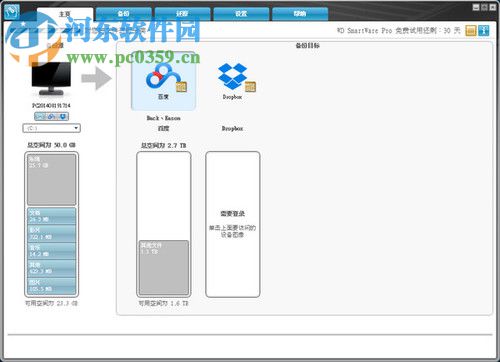Click the Dropbox login-required panel
500x362 pixels.
(233, 224)
